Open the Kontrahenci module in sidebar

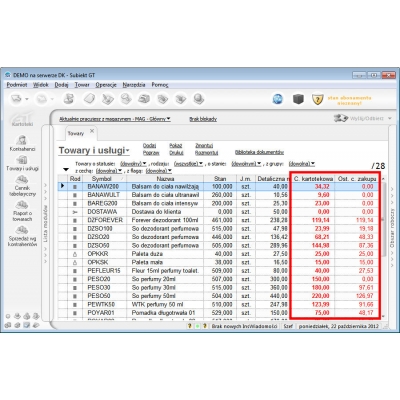(22, 143)
